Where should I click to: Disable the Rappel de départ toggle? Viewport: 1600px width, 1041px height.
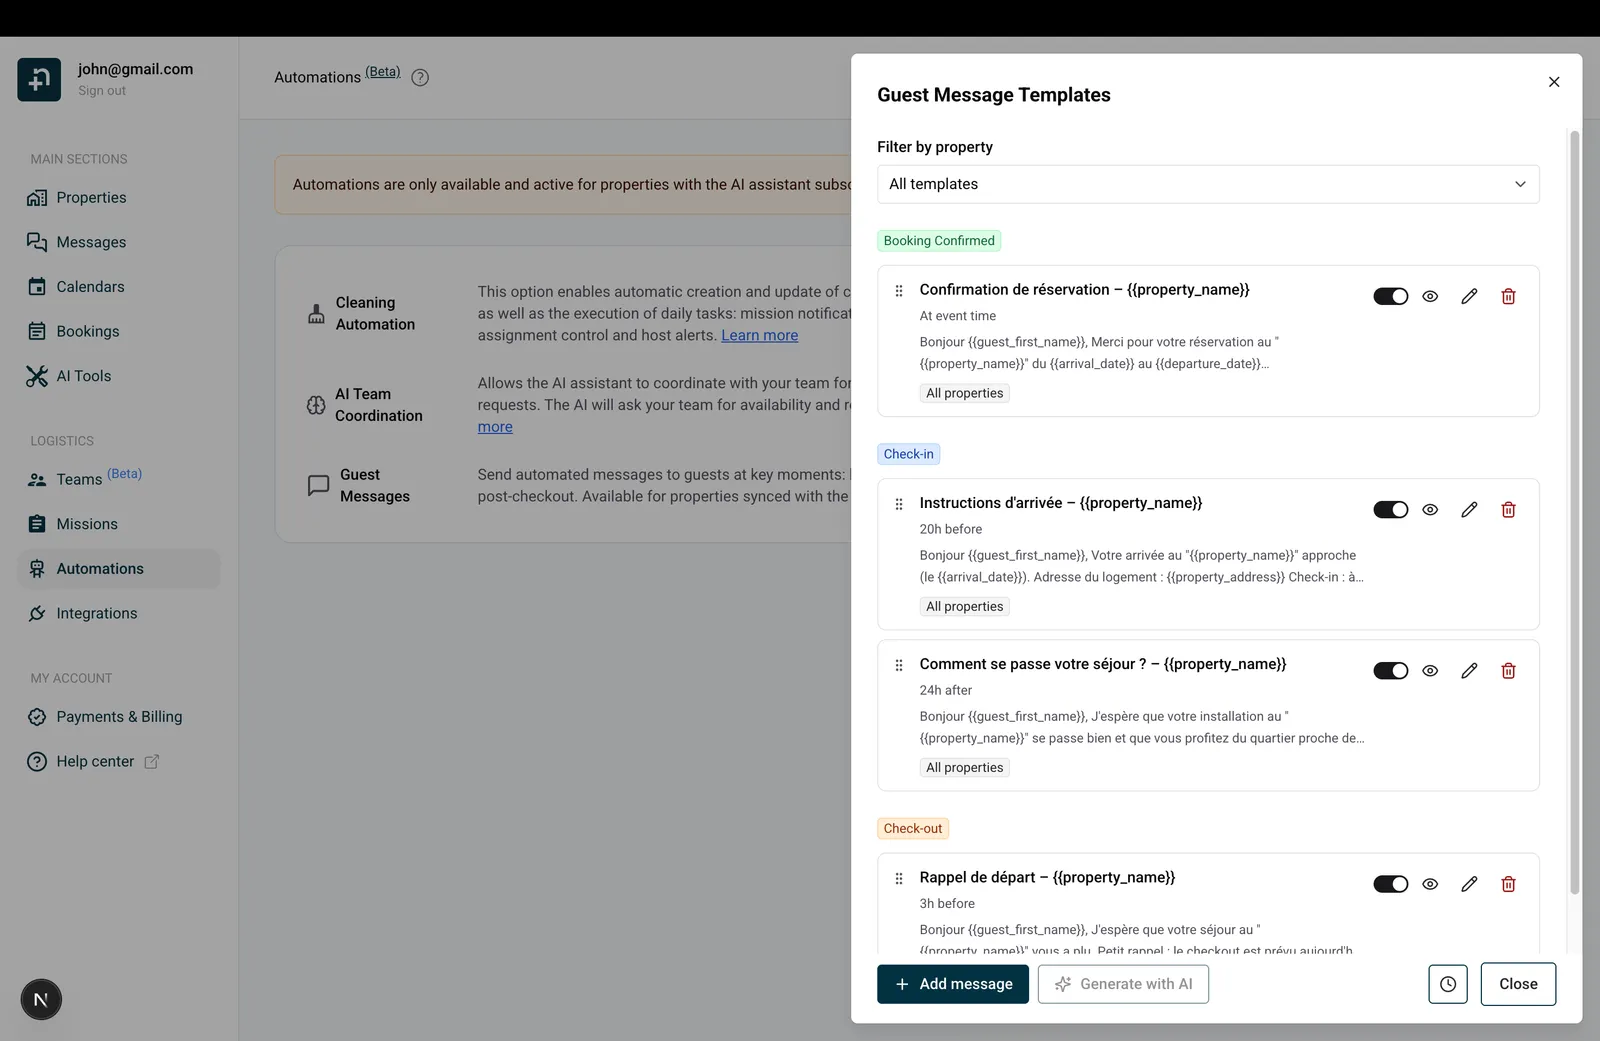tap(1390, 884)
